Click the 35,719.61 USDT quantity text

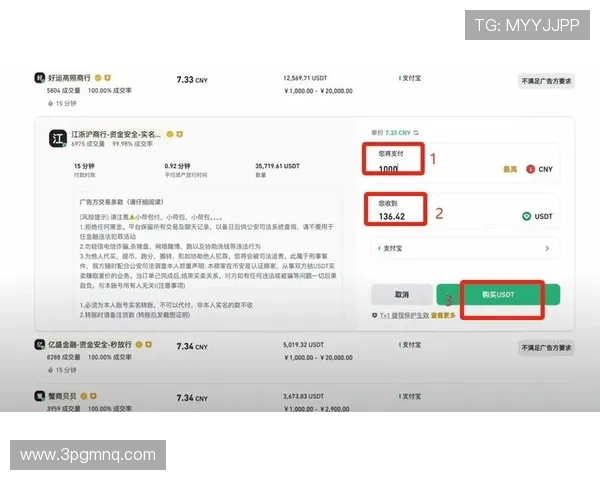(277, 166)
